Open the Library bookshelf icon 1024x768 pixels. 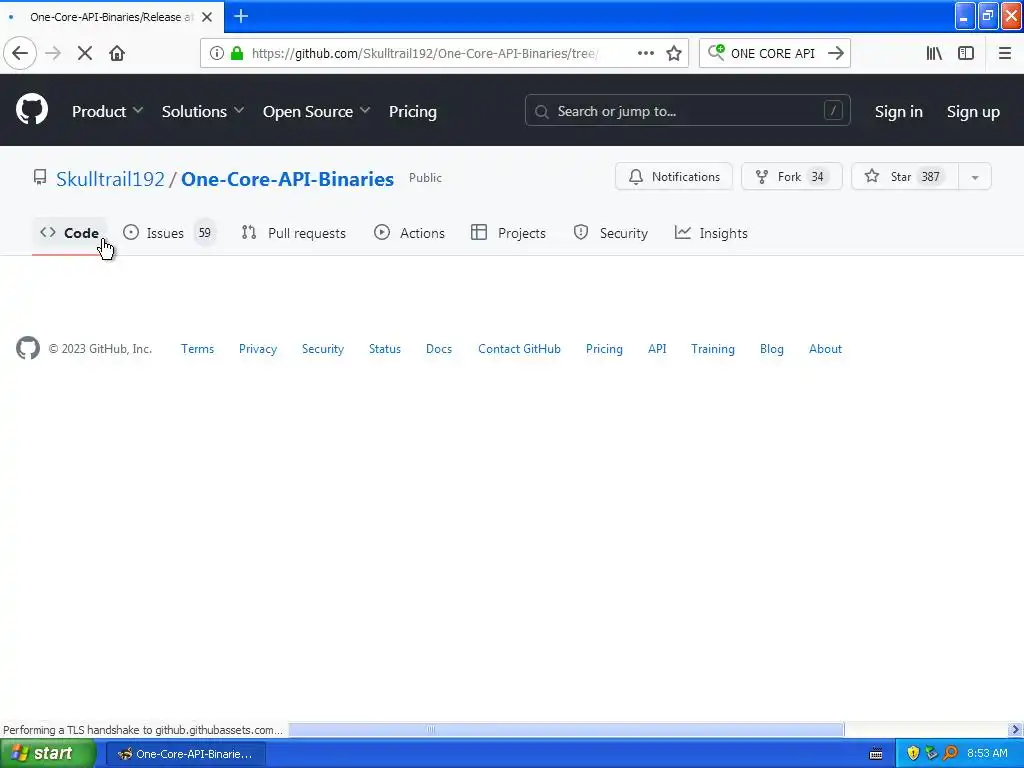point(934,54)
